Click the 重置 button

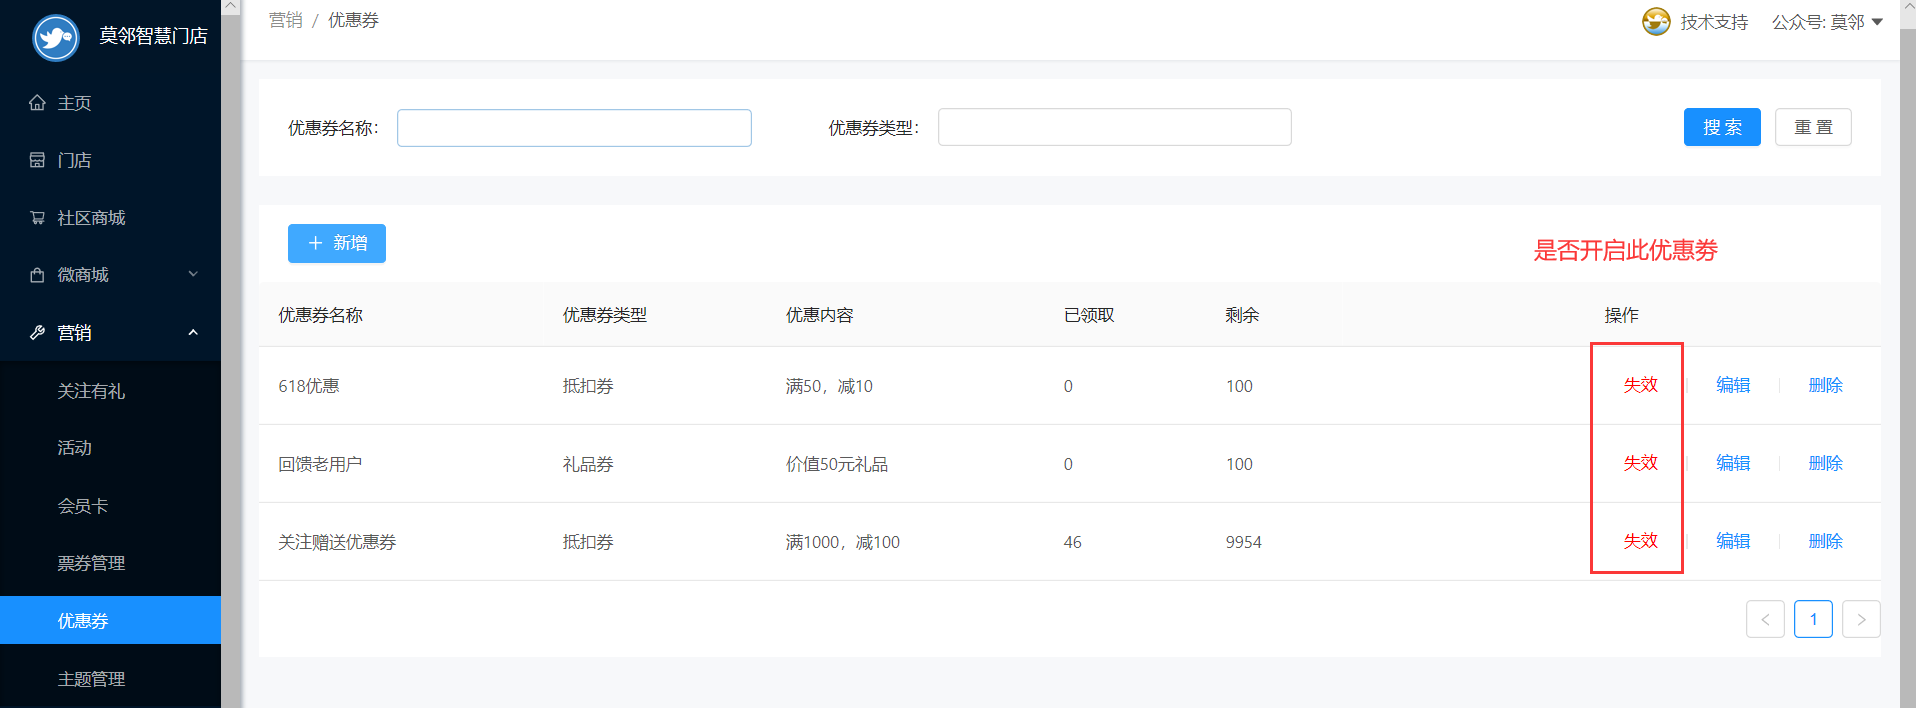[x=1813, y=127]
